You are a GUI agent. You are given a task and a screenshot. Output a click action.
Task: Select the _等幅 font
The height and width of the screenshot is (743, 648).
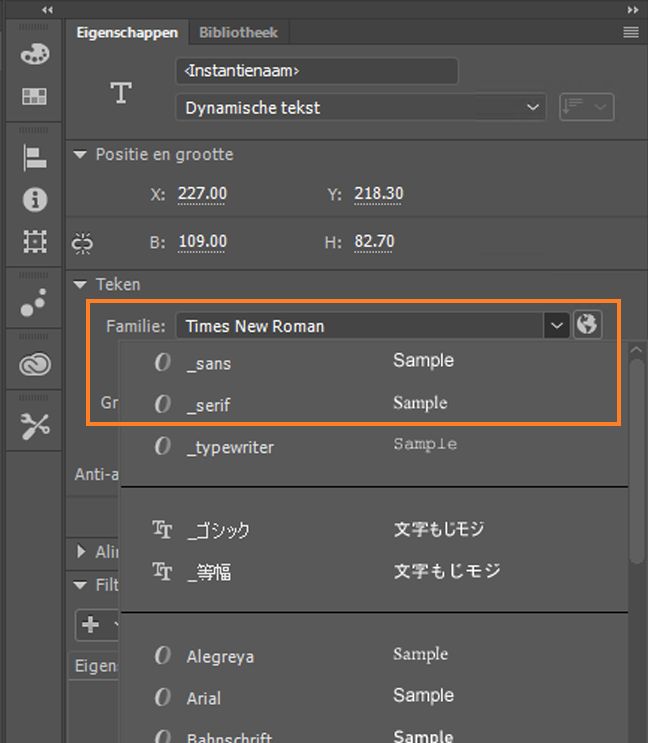tap(374, 571)
